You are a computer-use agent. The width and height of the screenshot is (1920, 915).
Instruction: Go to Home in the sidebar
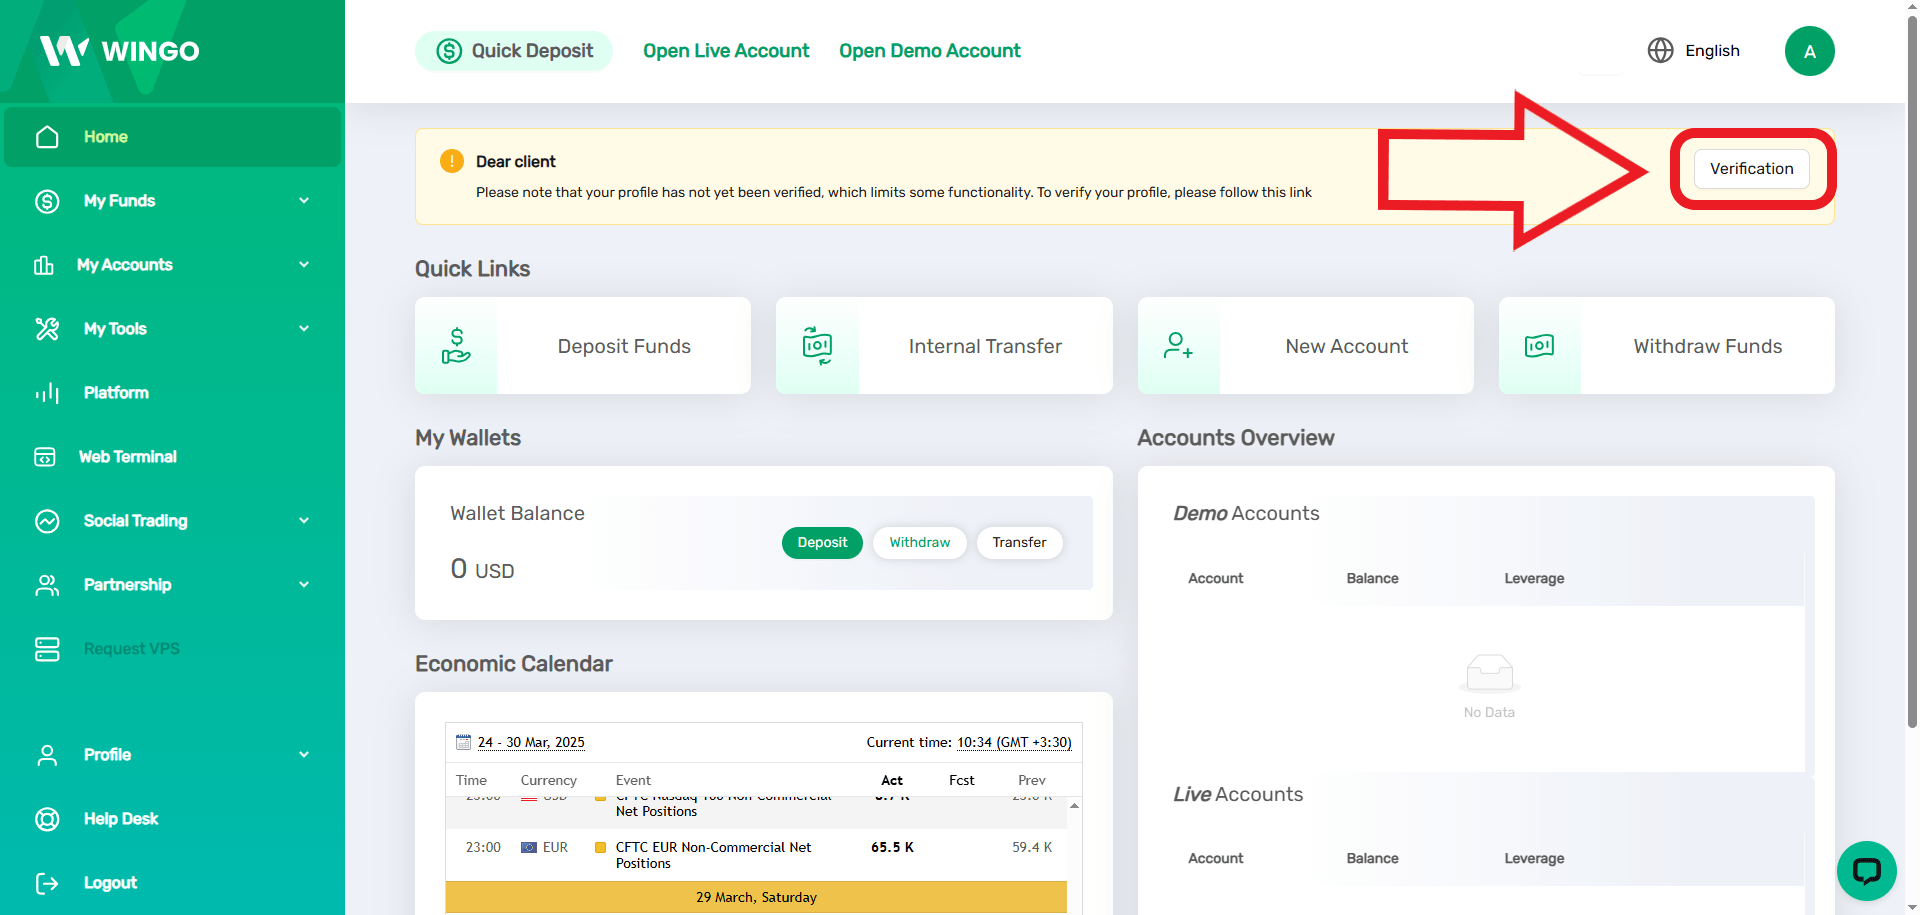click(173, 137)
